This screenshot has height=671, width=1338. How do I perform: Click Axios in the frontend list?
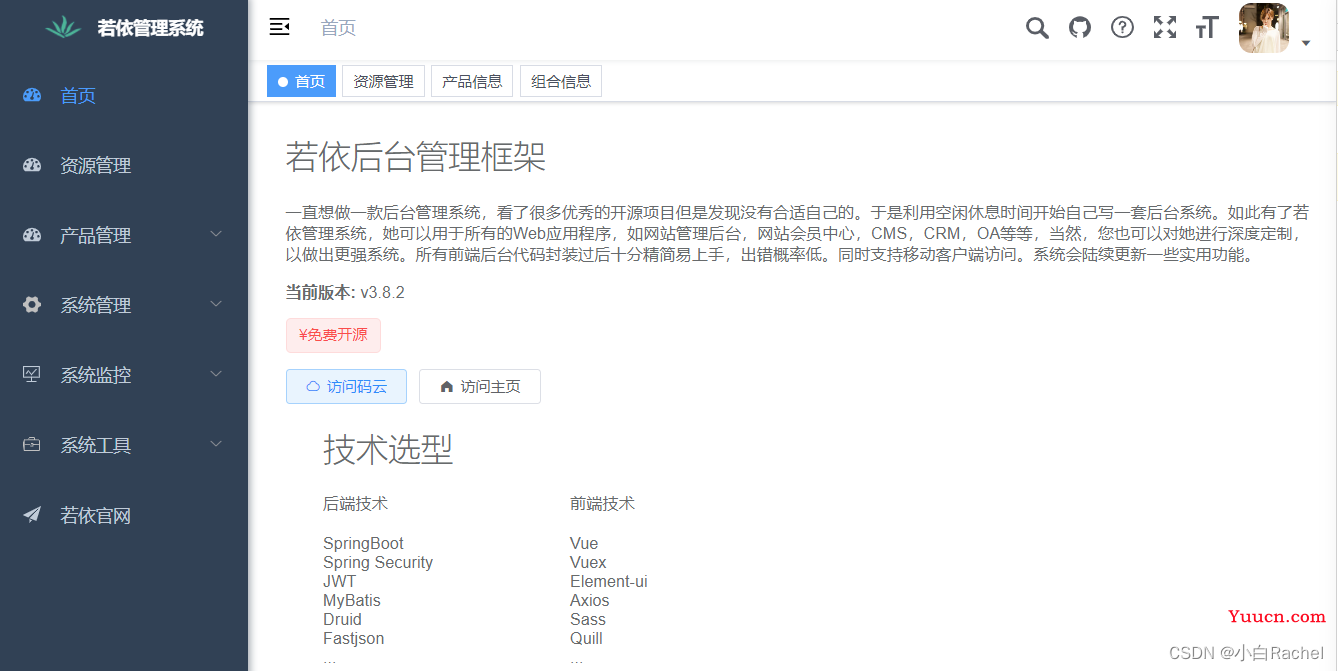point(589,601)
